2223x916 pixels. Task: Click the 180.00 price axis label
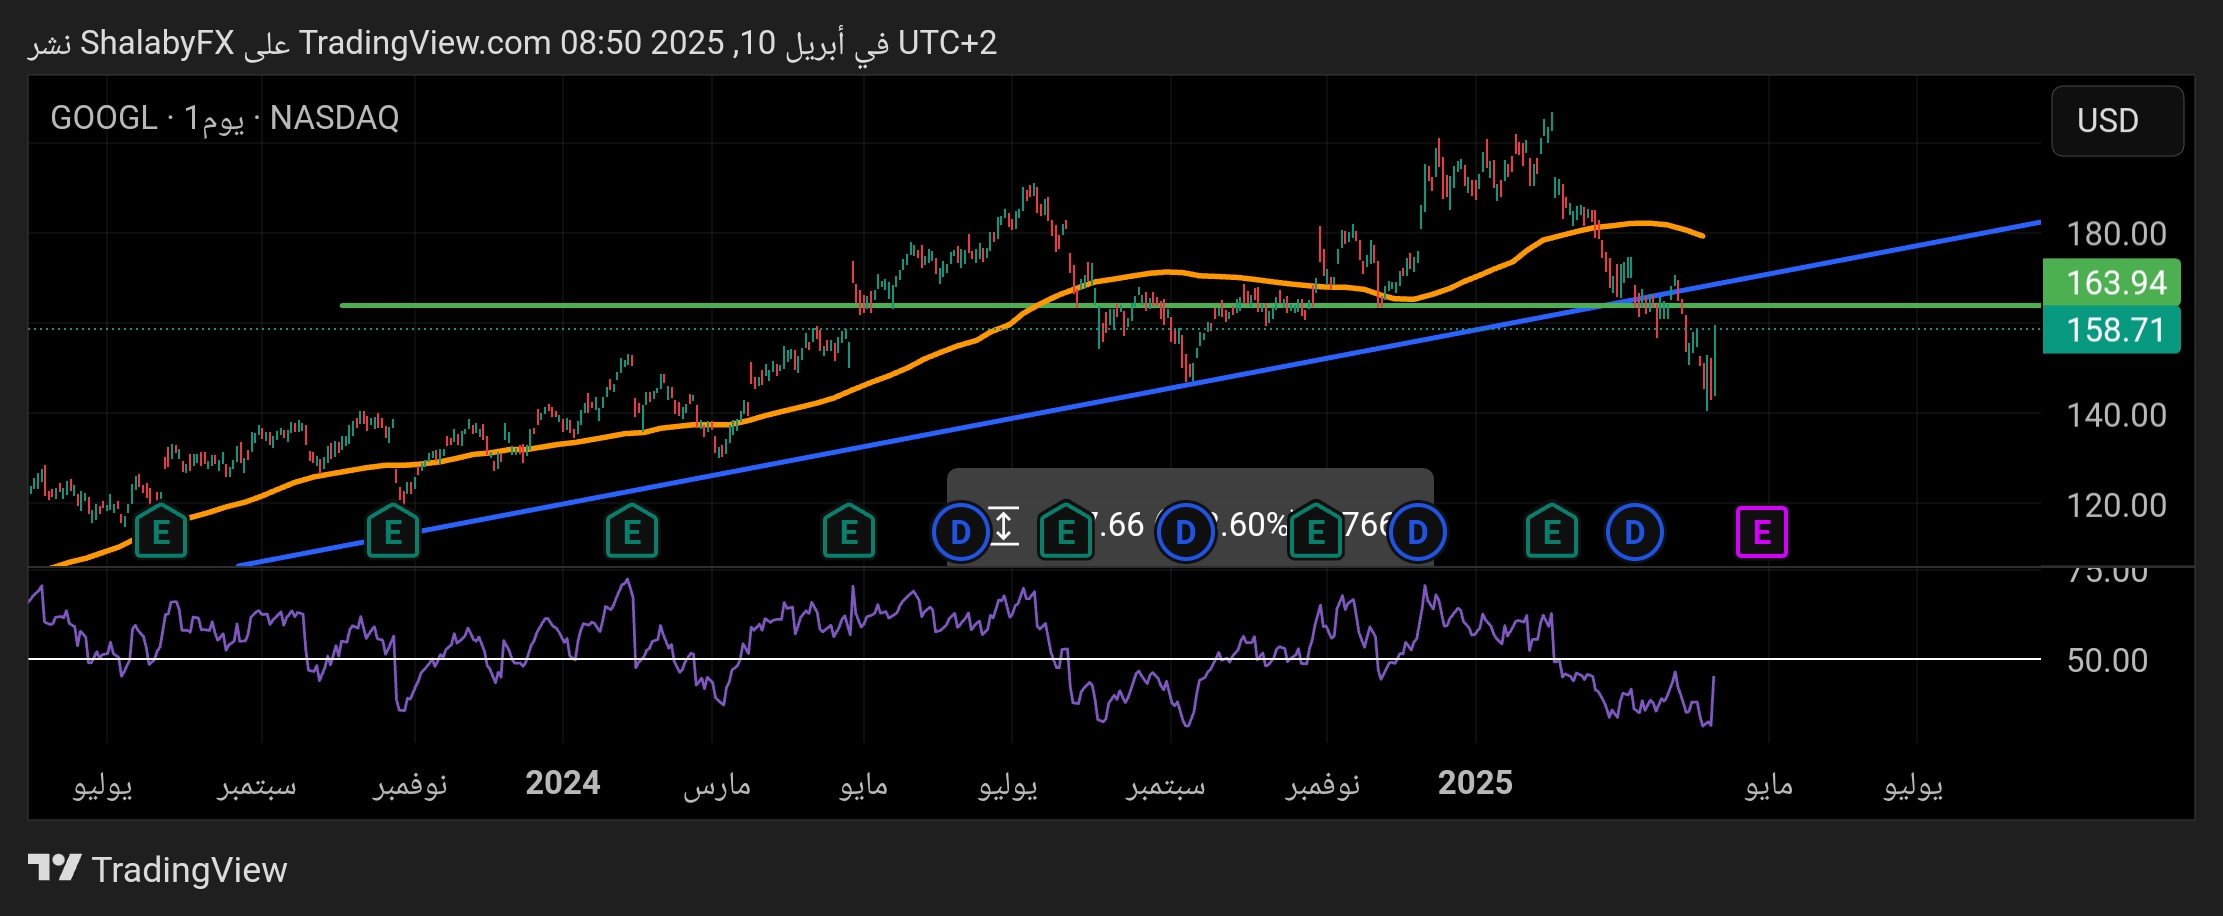[2116, 234]
